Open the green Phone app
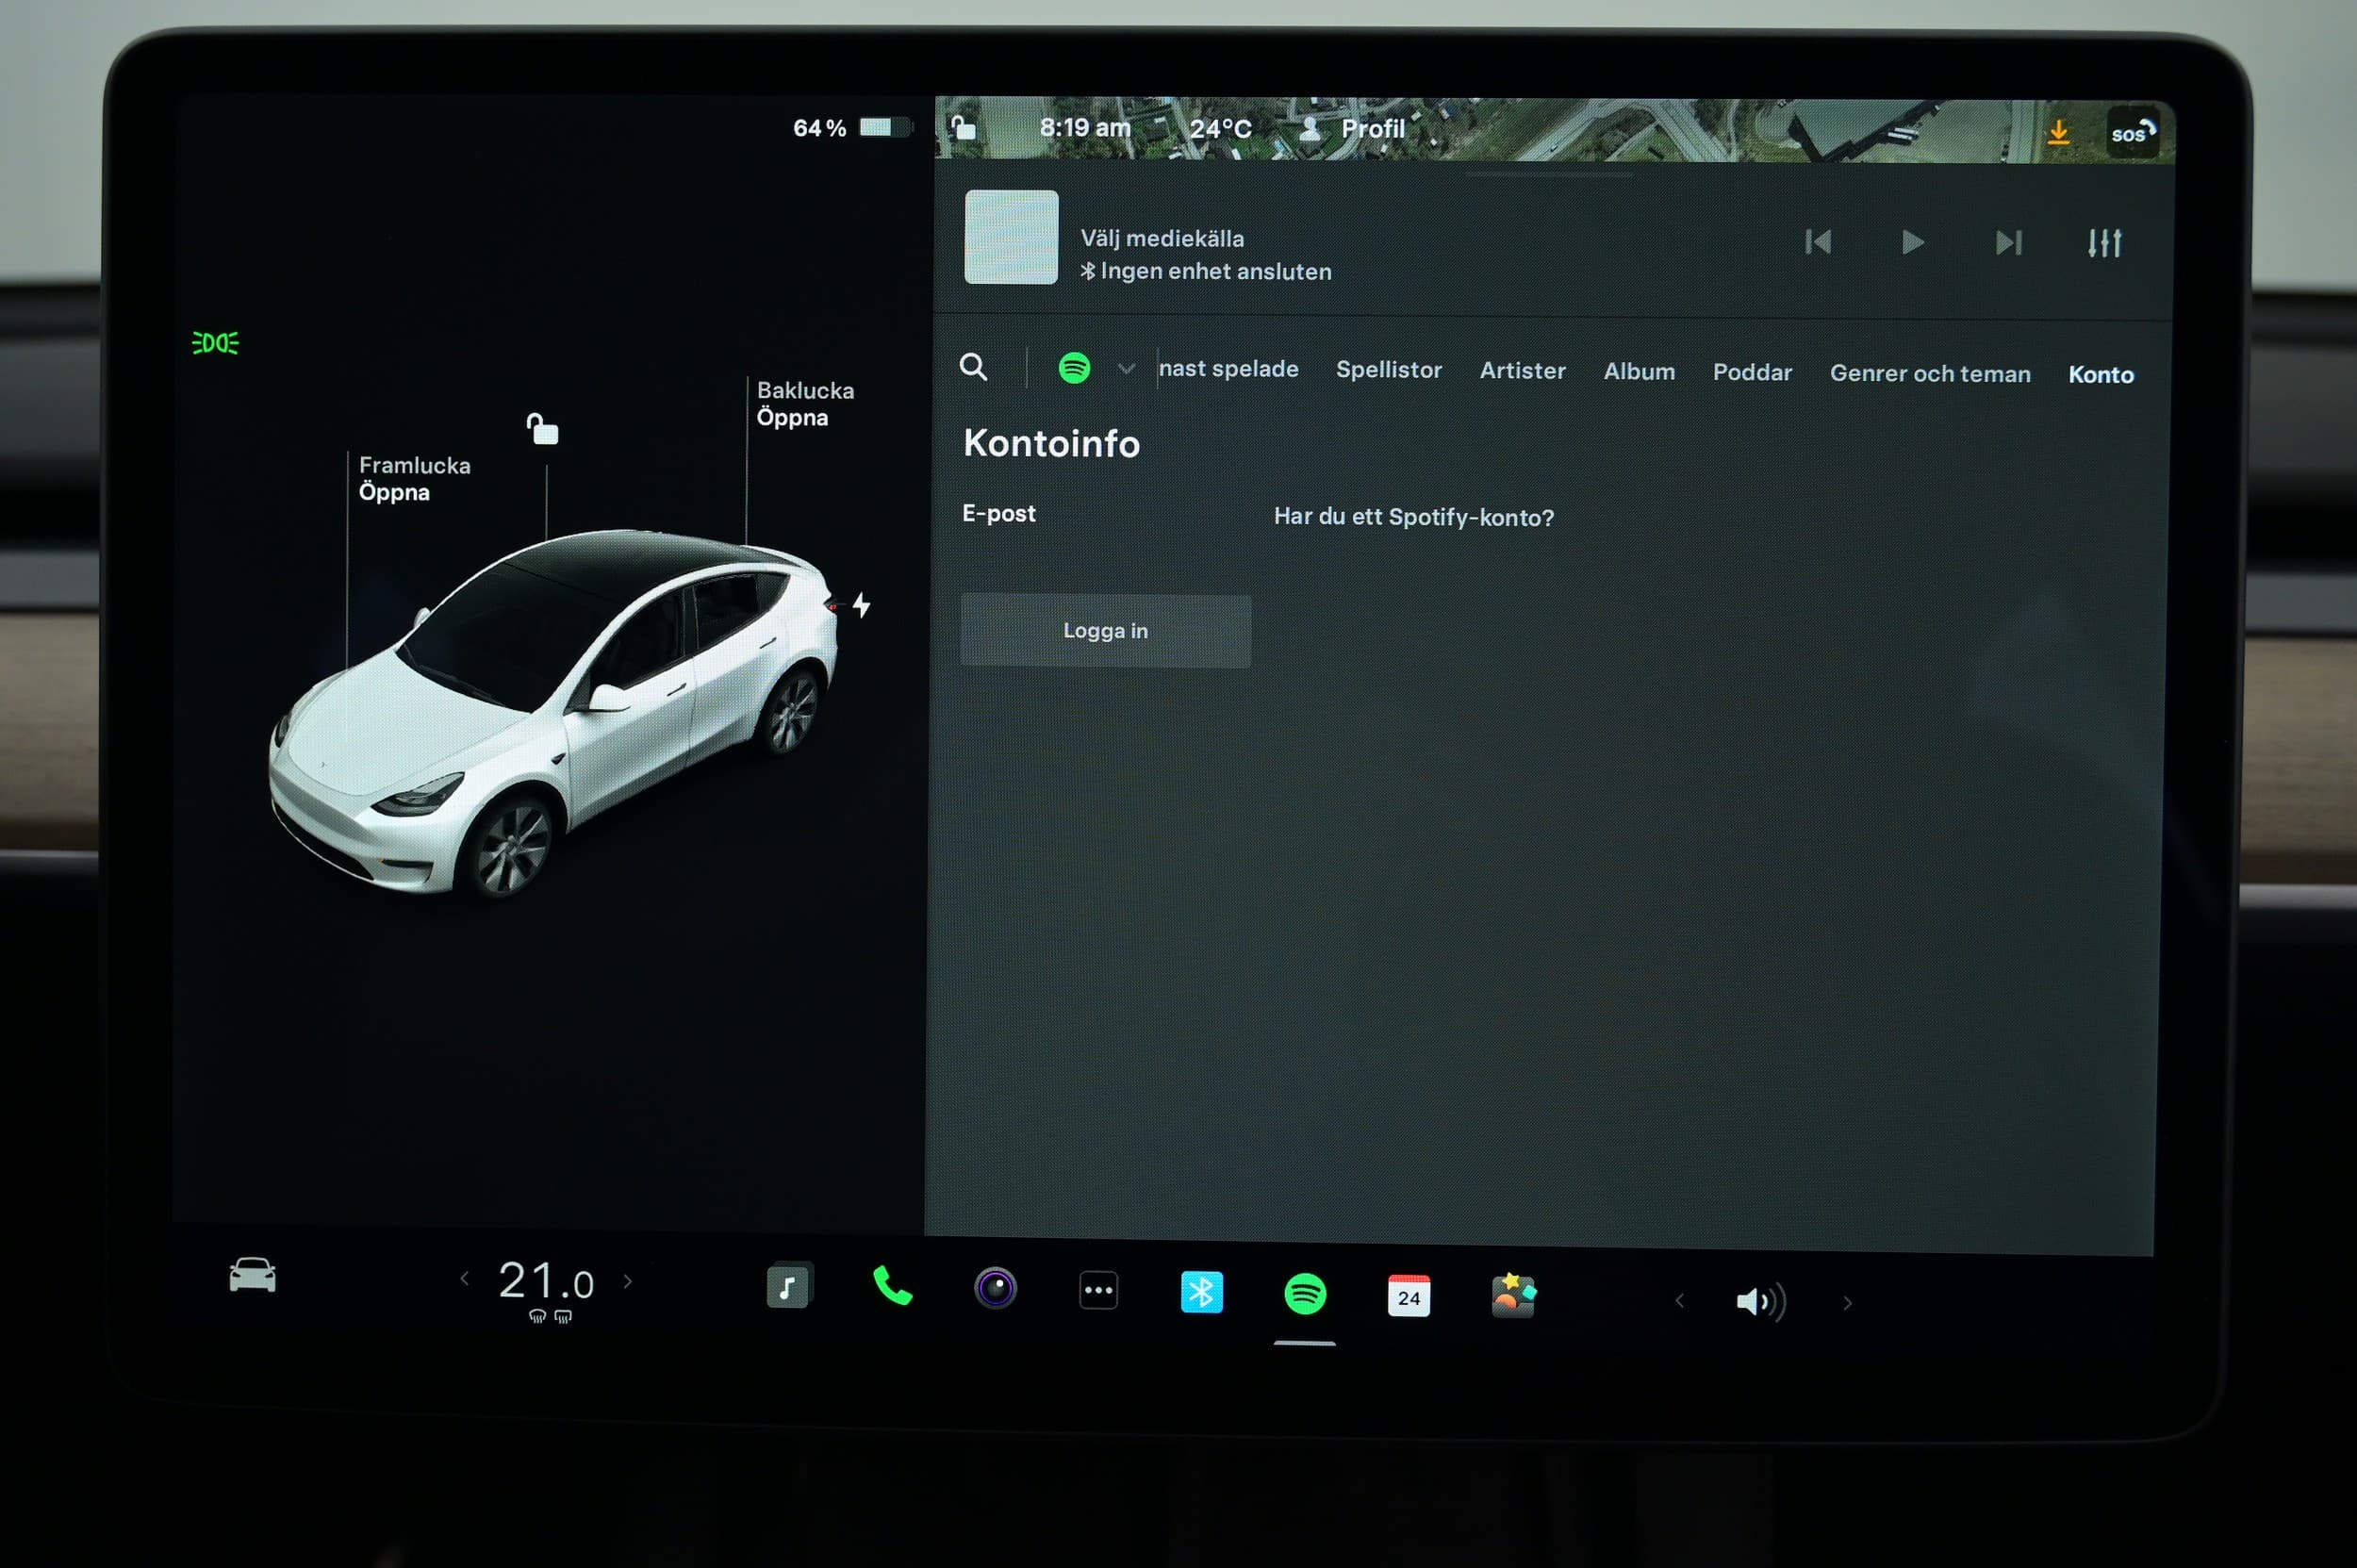2357x1568 pixels. [x=892, y=1286]
